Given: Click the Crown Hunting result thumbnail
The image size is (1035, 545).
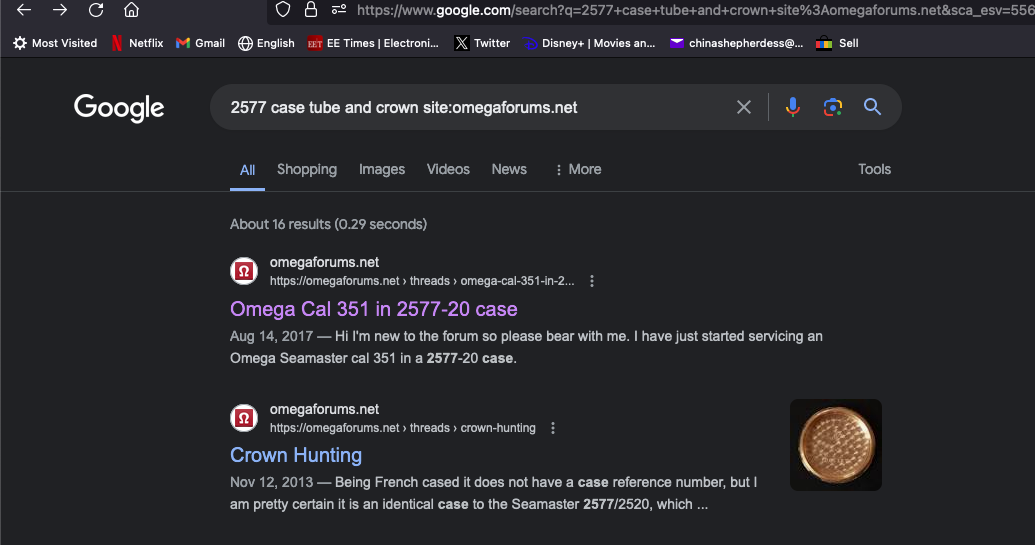Looking at the screenshot, I should tap(836, 445).
